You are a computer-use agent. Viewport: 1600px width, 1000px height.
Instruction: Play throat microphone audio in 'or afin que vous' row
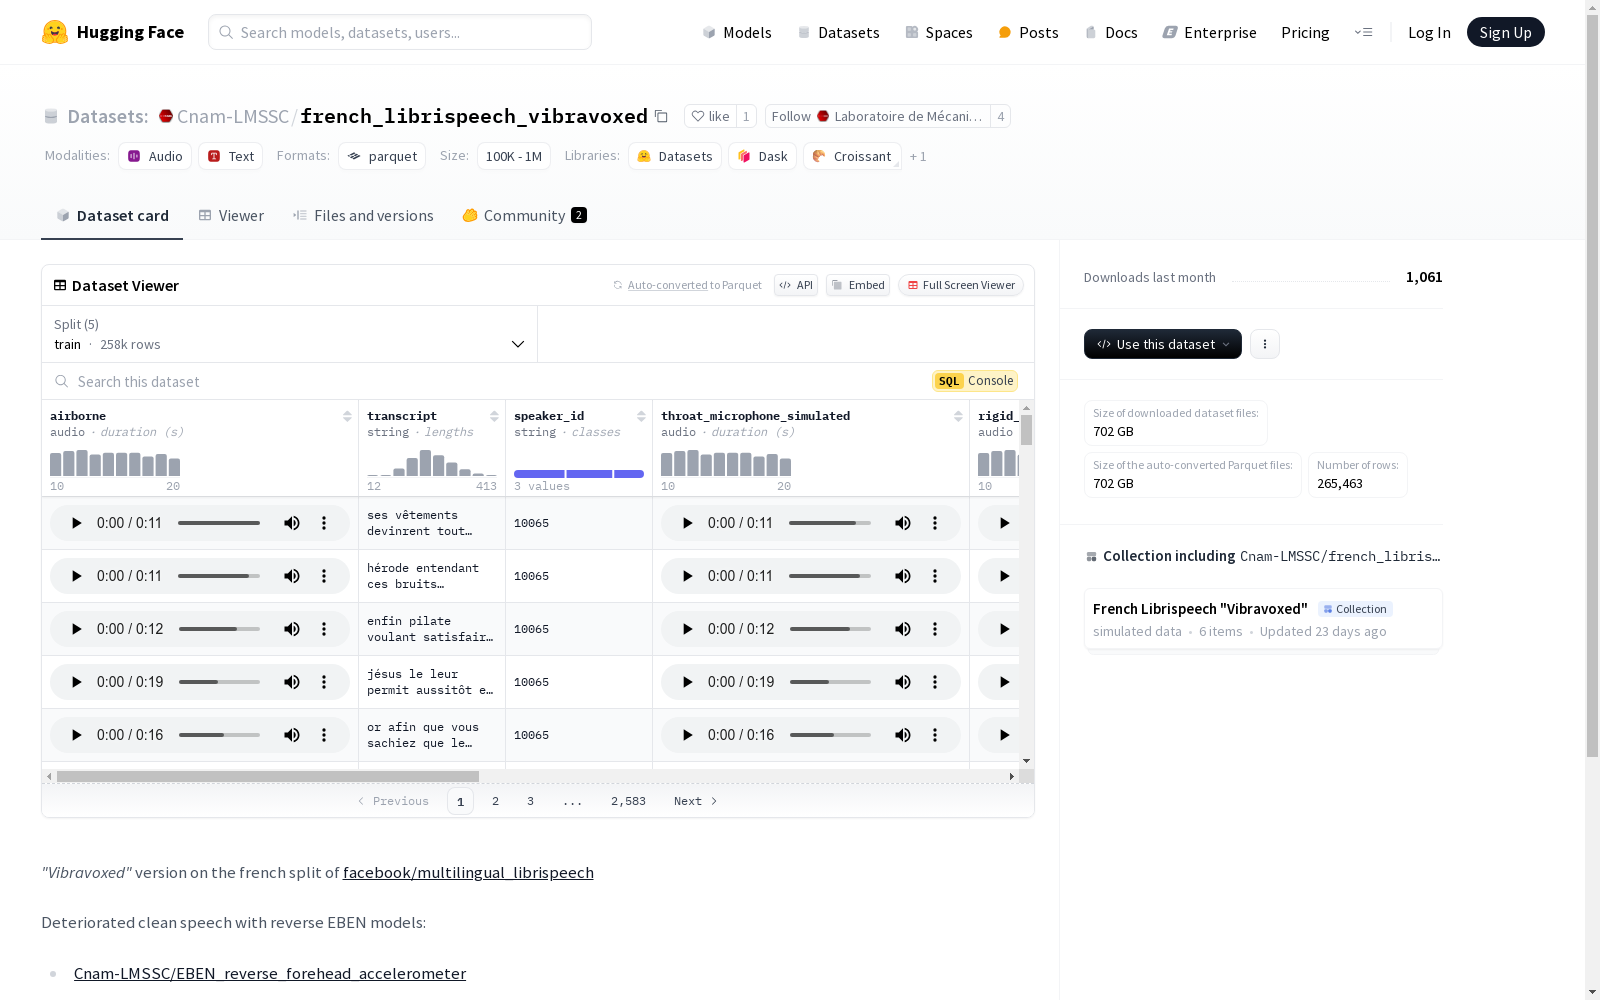pos(687,735)
